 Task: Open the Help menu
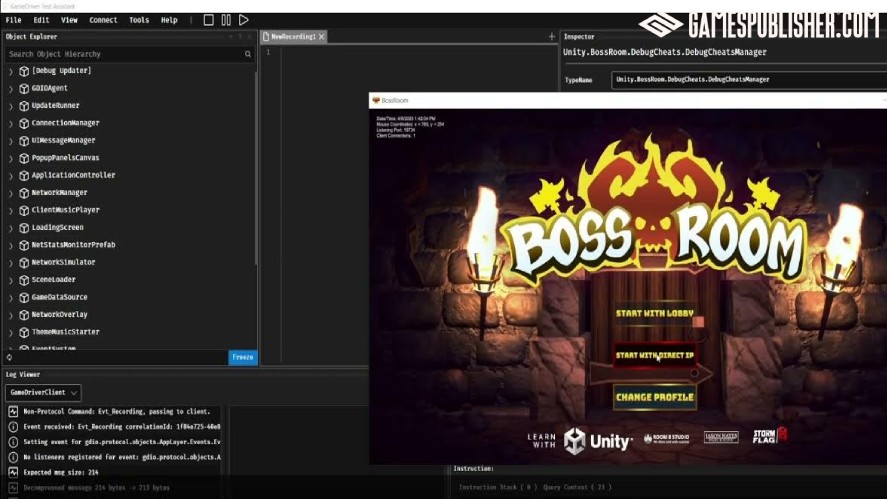point(169,20)
